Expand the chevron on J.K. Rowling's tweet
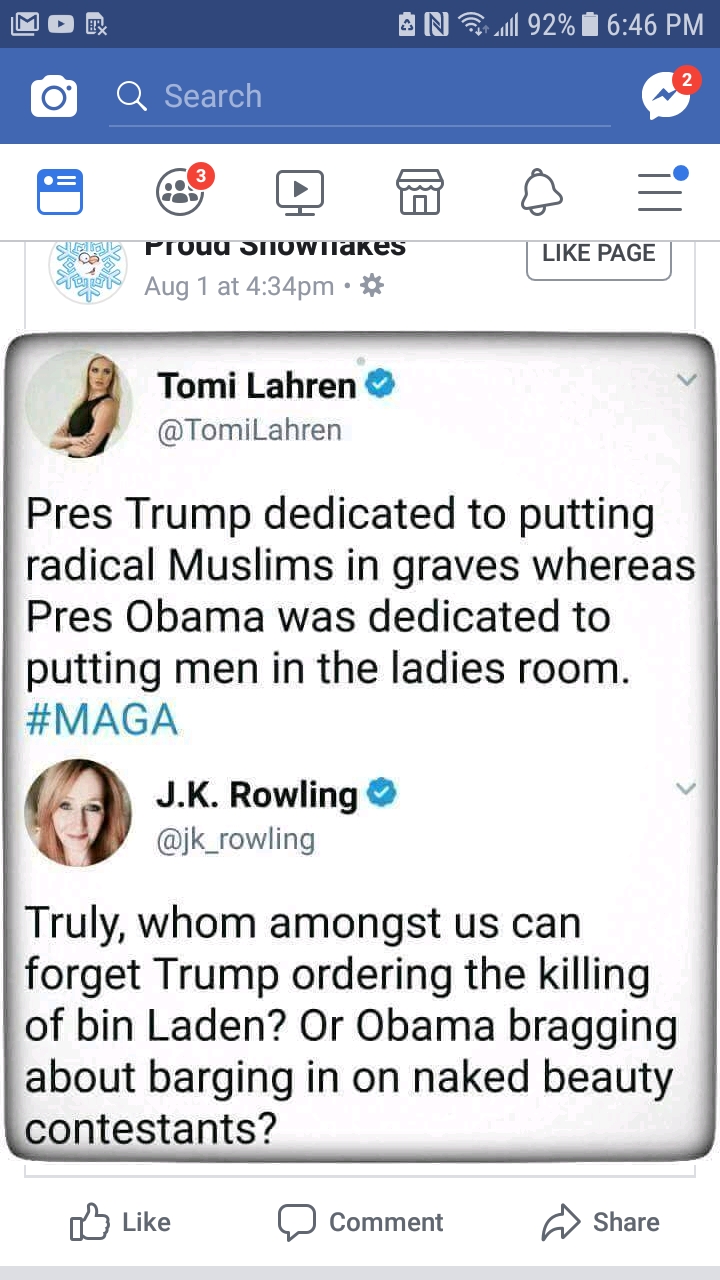The width and height of the screenshot is (720, 1280). [x=686, y=788]
